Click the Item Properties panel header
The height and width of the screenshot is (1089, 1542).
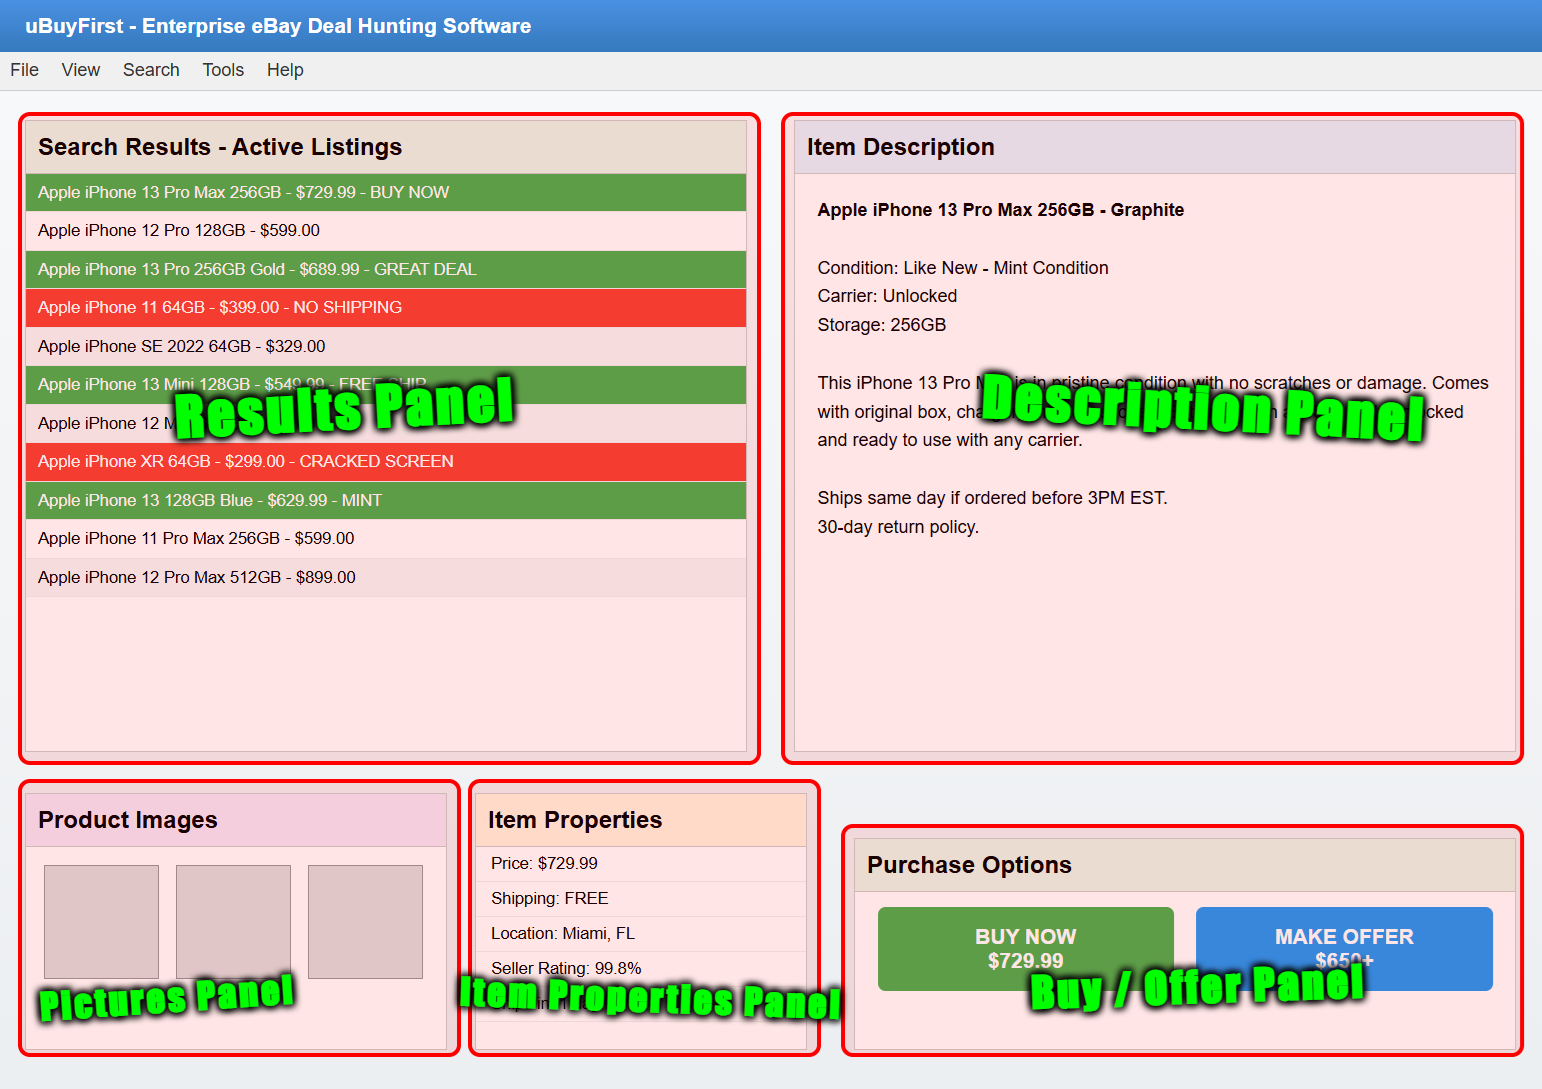pyautogui.click(x=640, y=820)
